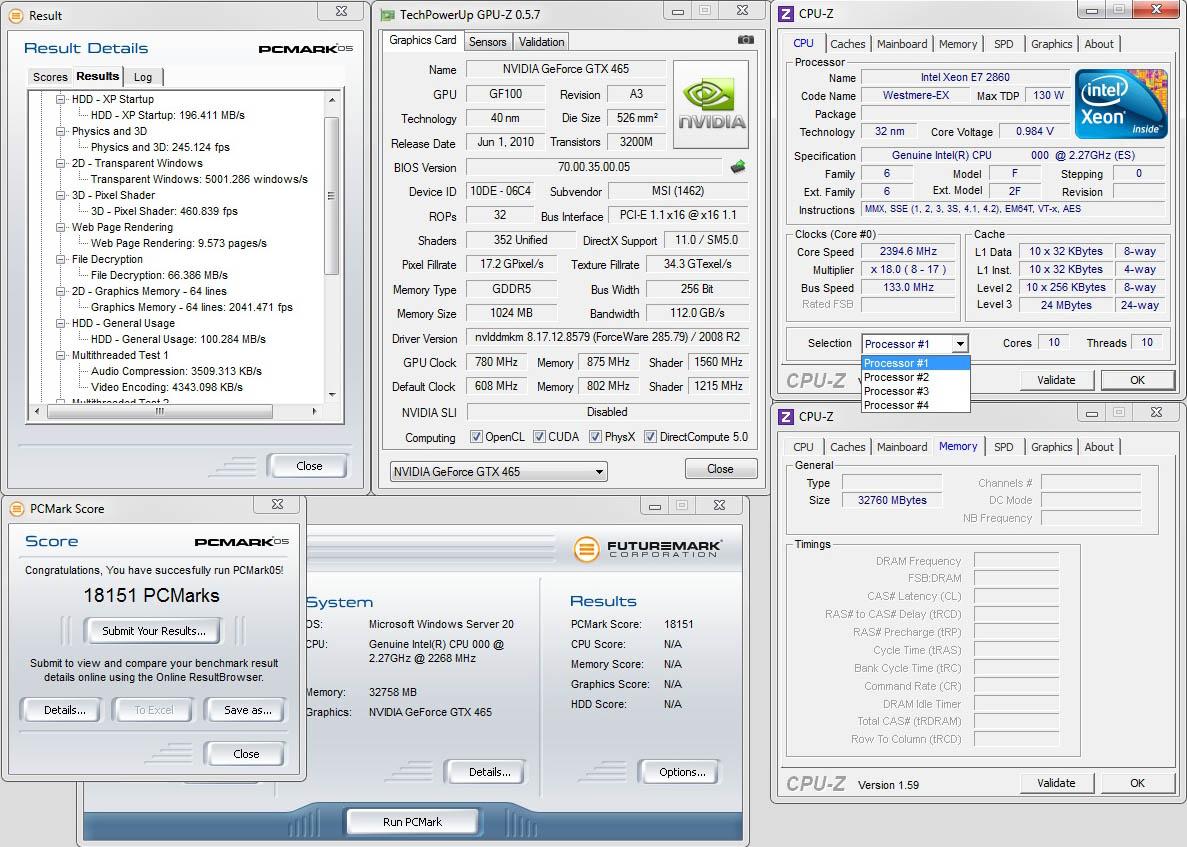Viewport: 1187px width, 847px height.
Task: Click the memory Size field 32760 MBytes
Action: (x=892, y=500)
